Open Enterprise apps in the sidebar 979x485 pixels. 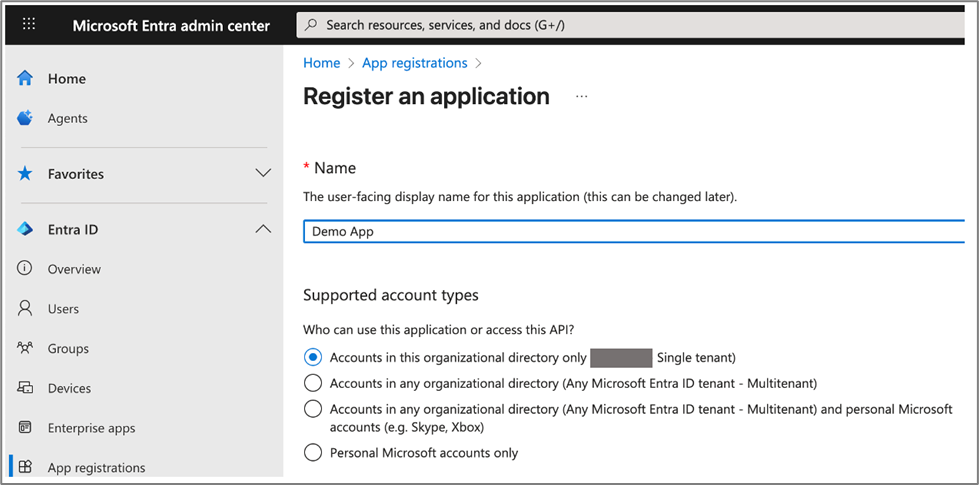(91, 428)
